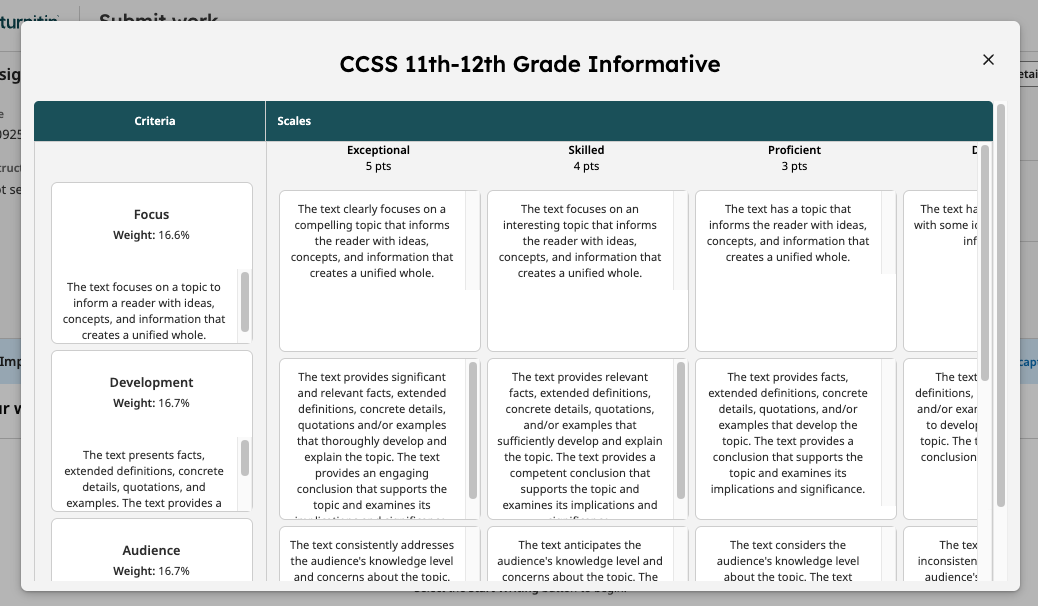The height and width of the screenshot is (606, 1038).
Task: Click the vertical scrollbar of the rubric dialog
Action: pyautogui.click(x=1000, y=305)
